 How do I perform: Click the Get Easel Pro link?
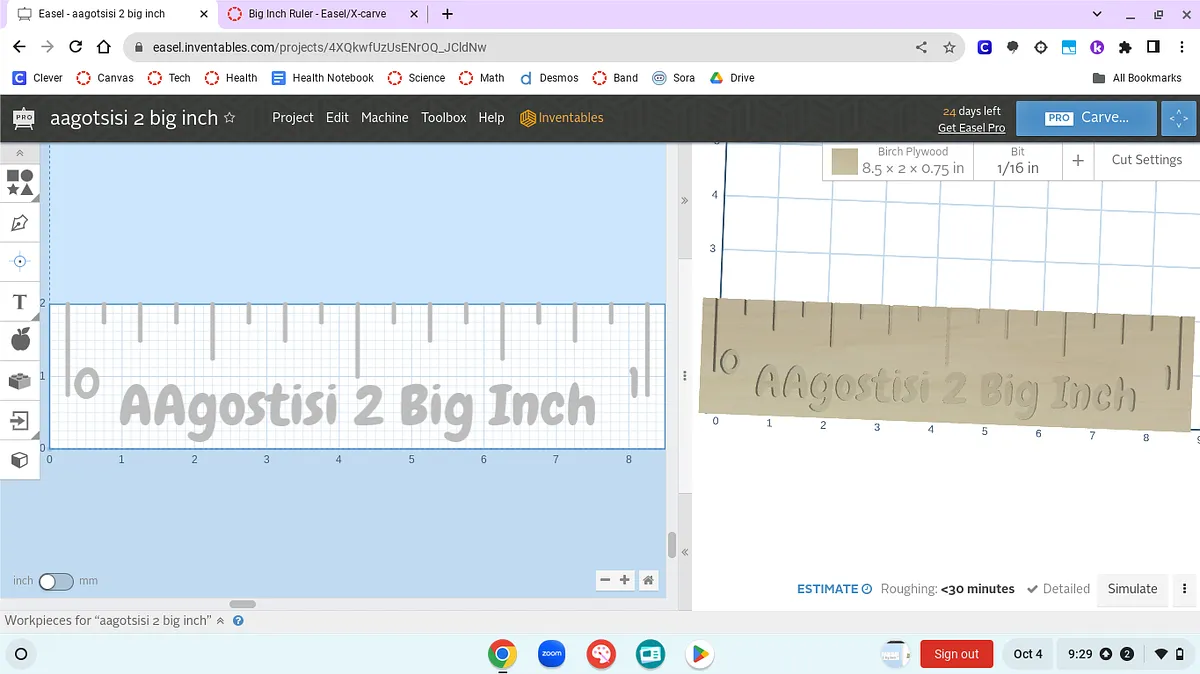(x=971, y=128)
